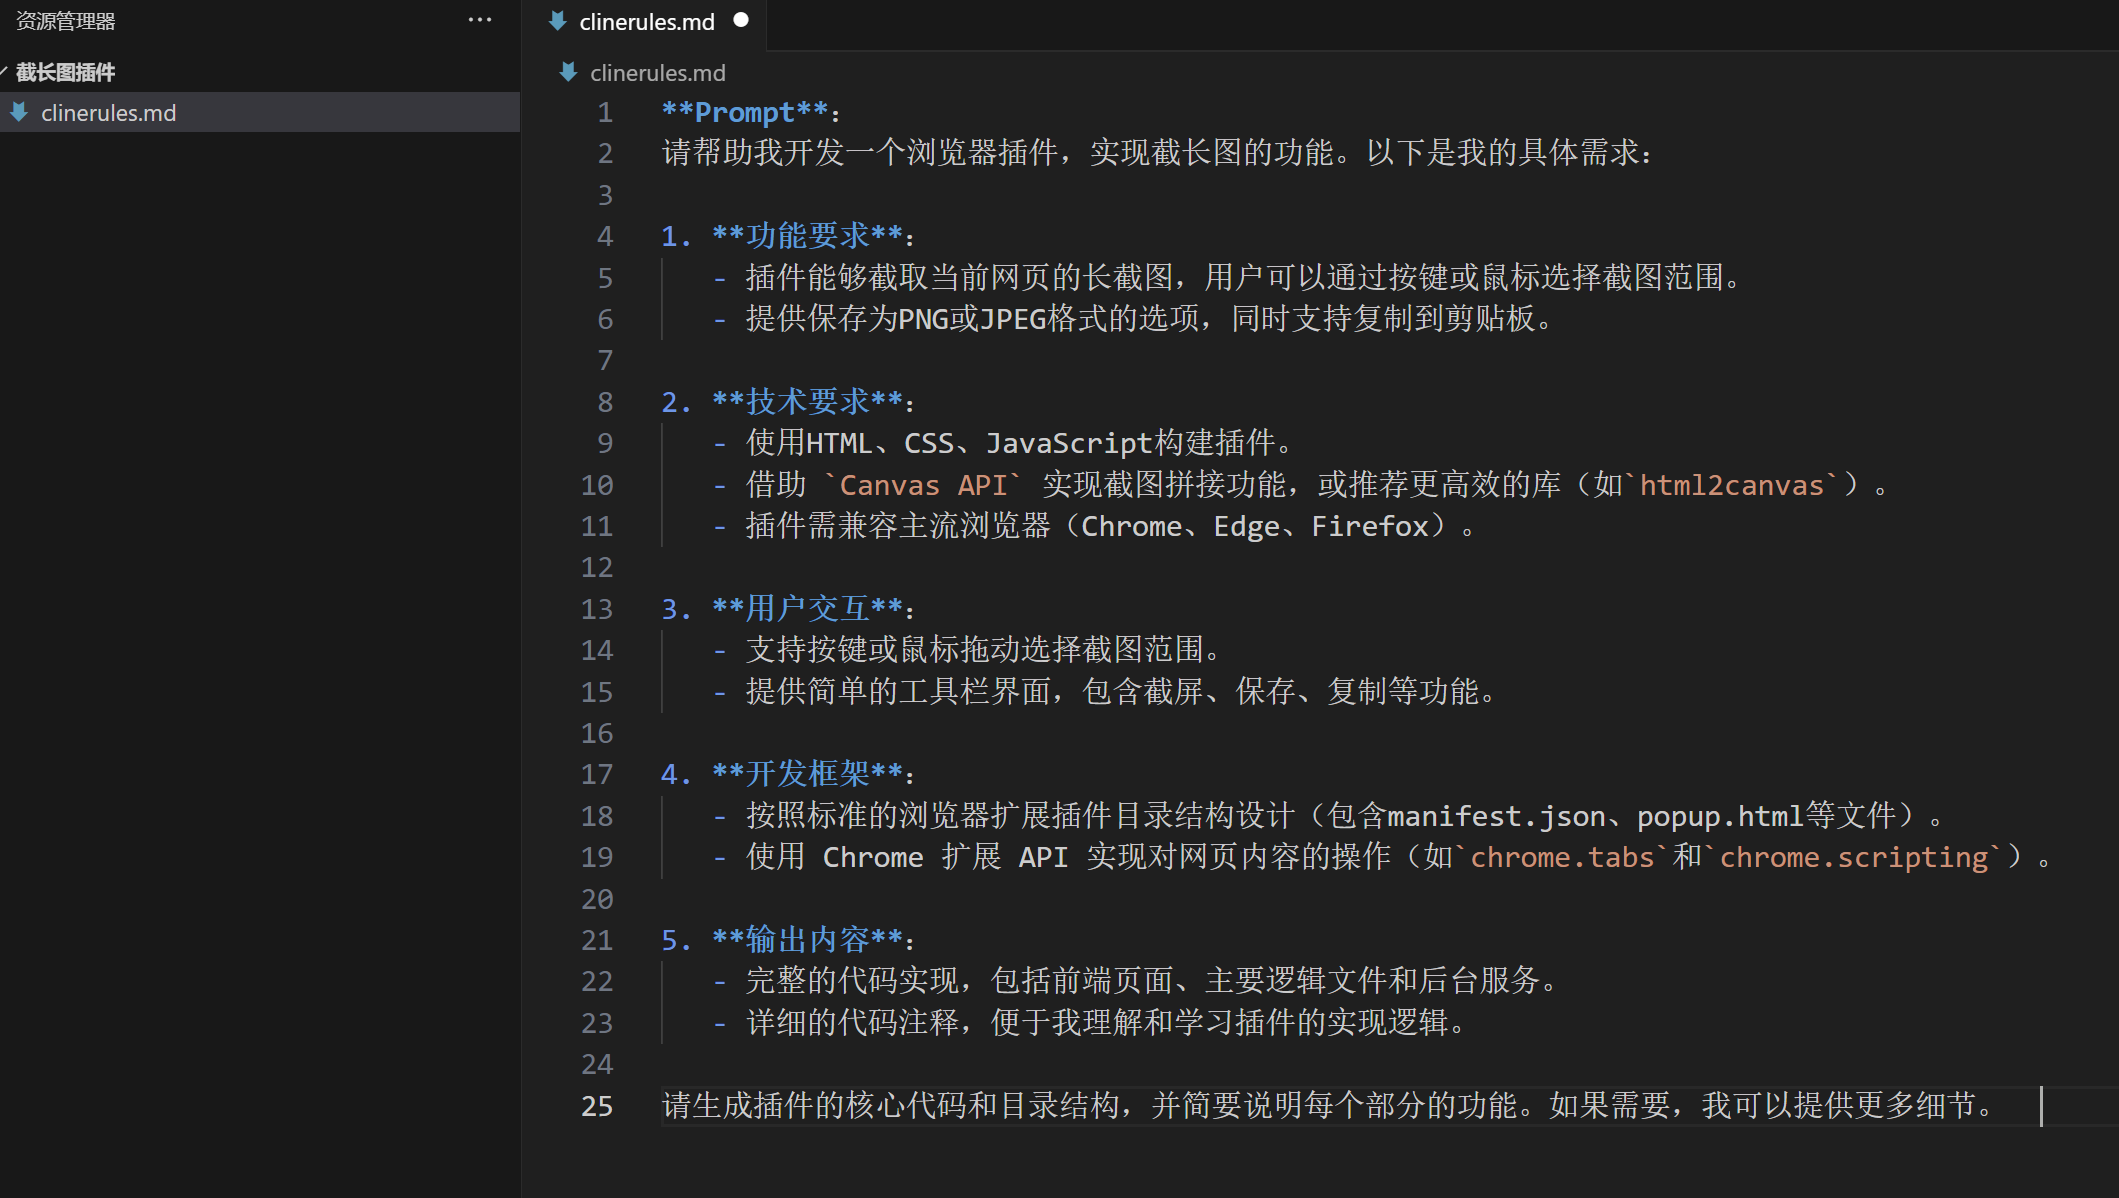Screen dimensions: 2119x1198
Task: Click the breadcrumb markdown file icon
Action: [x=568, y=72]
